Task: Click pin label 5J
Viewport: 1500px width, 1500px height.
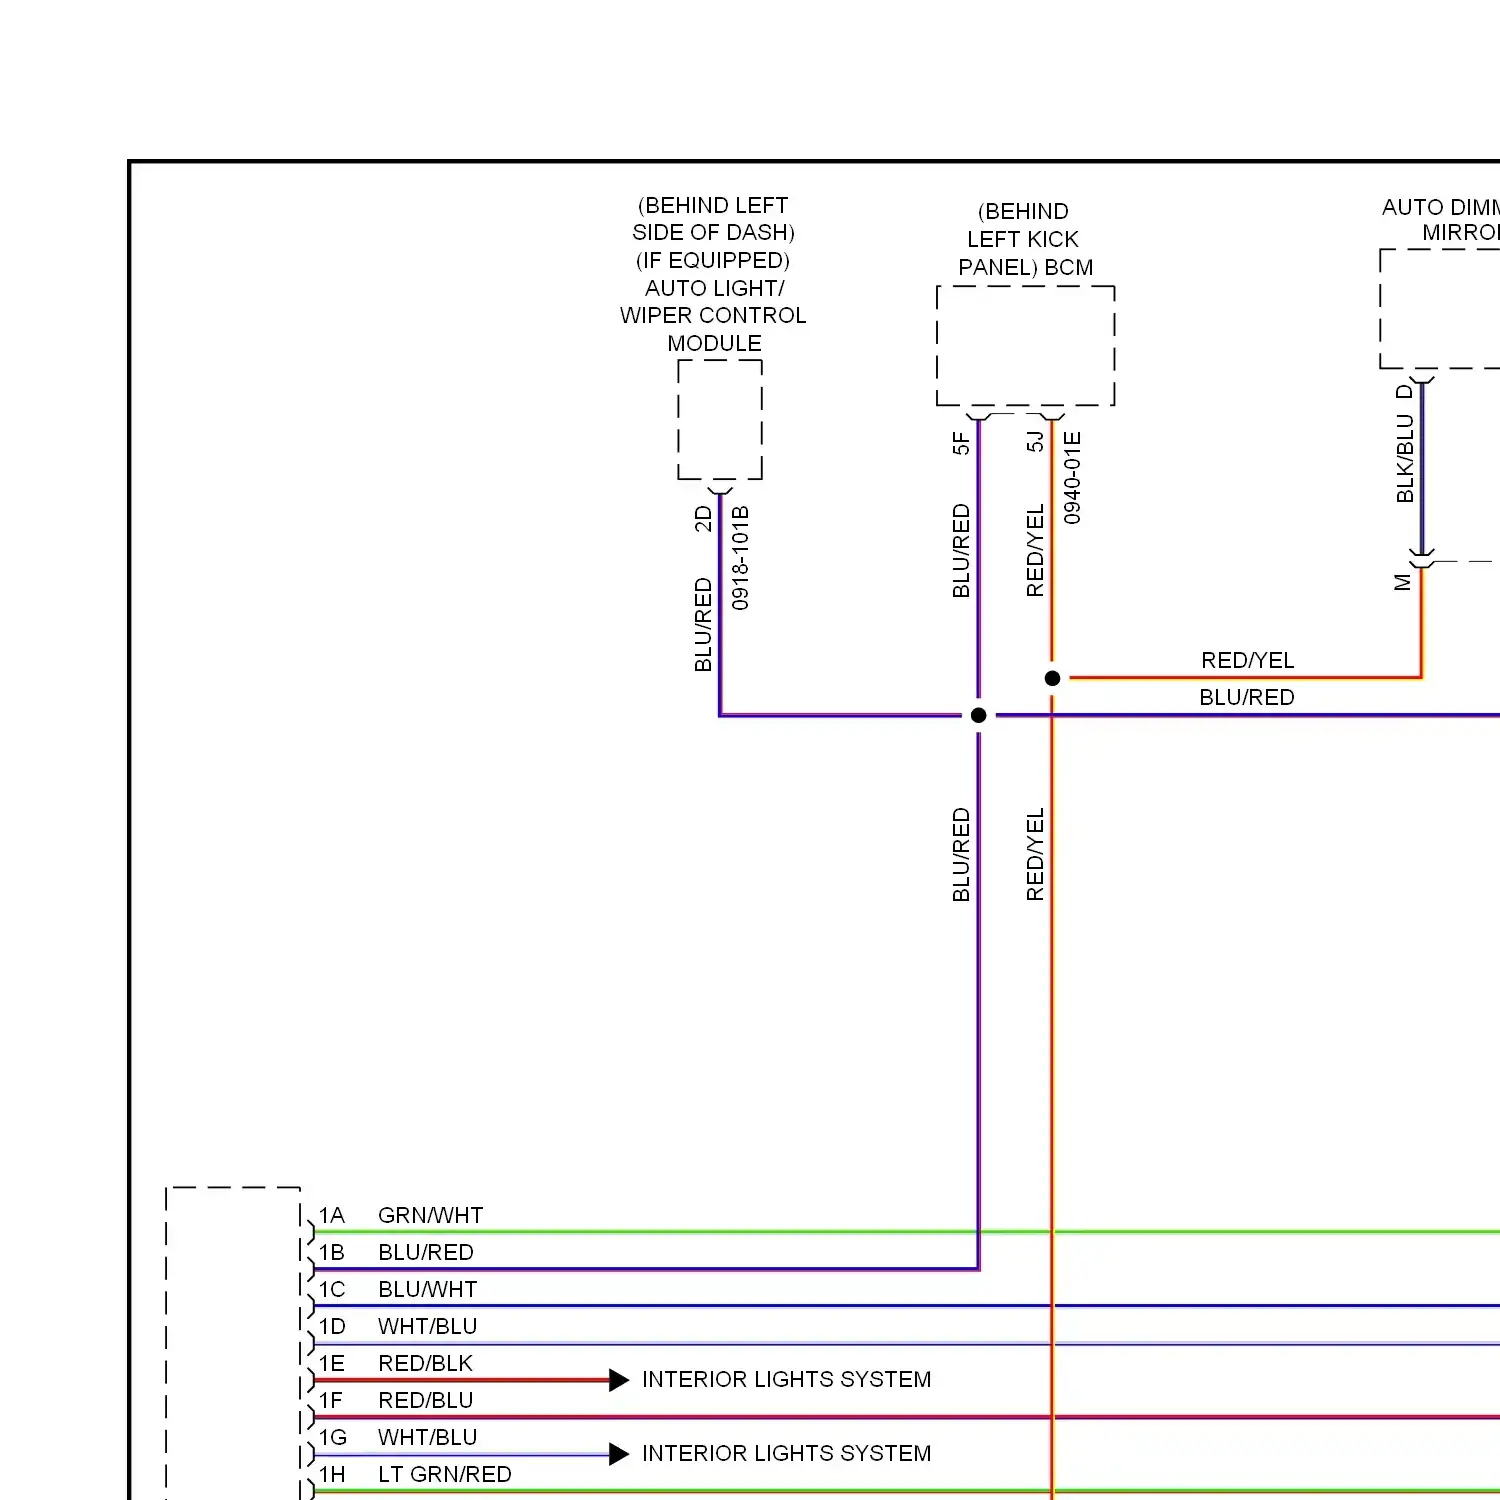Action: [1035, 441]
